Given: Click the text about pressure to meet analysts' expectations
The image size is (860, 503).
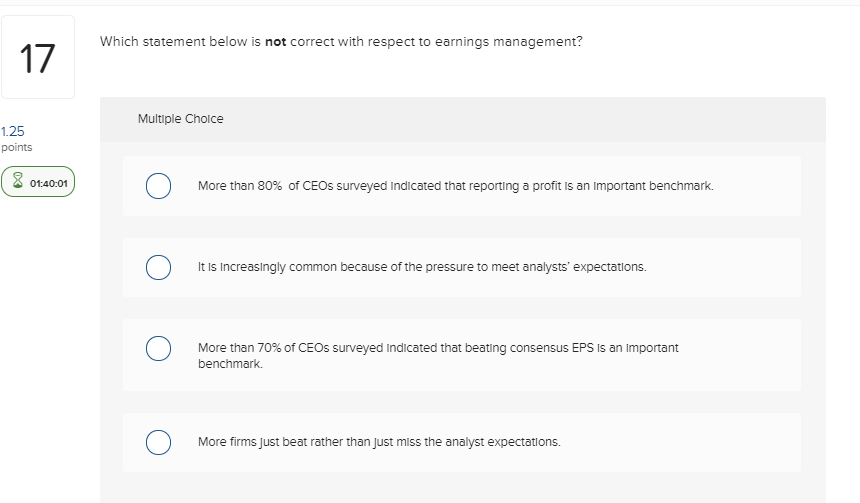Looking at the screenshot, I should click(422, 267).
